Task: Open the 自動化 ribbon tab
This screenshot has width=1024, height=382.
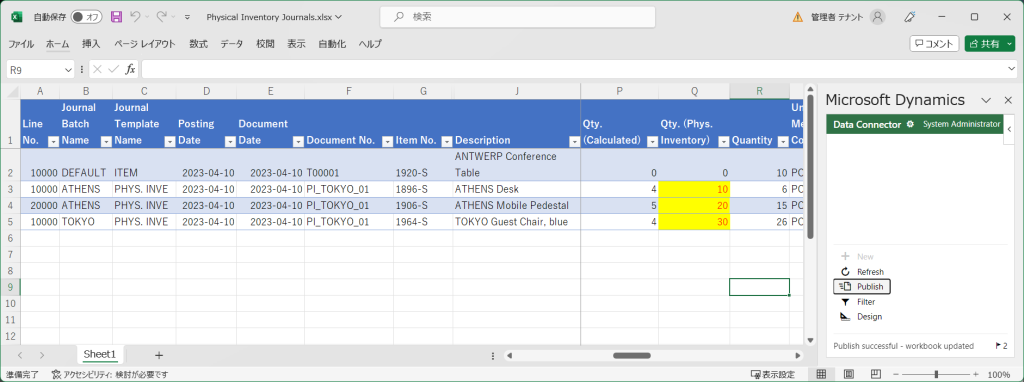Action: pyautogui.click(x=332, y=44)
